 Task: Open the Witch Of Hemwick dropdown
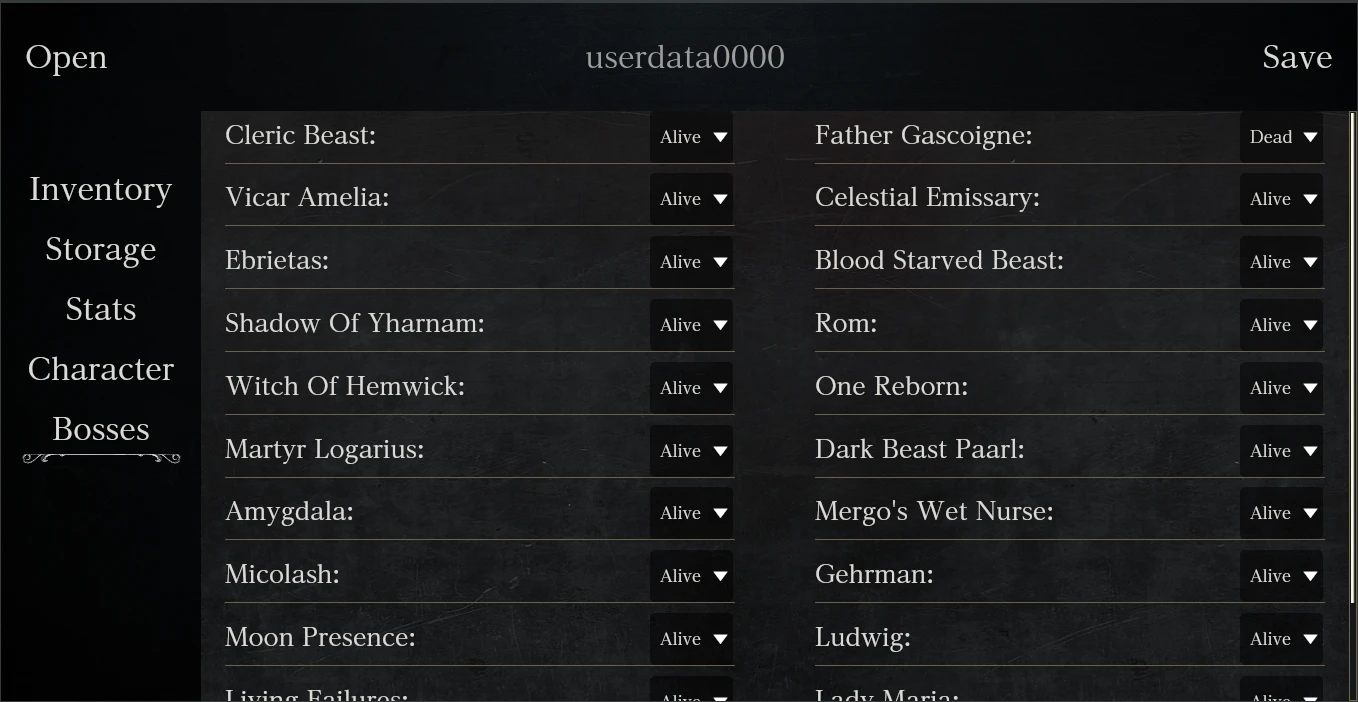[692, 388]
